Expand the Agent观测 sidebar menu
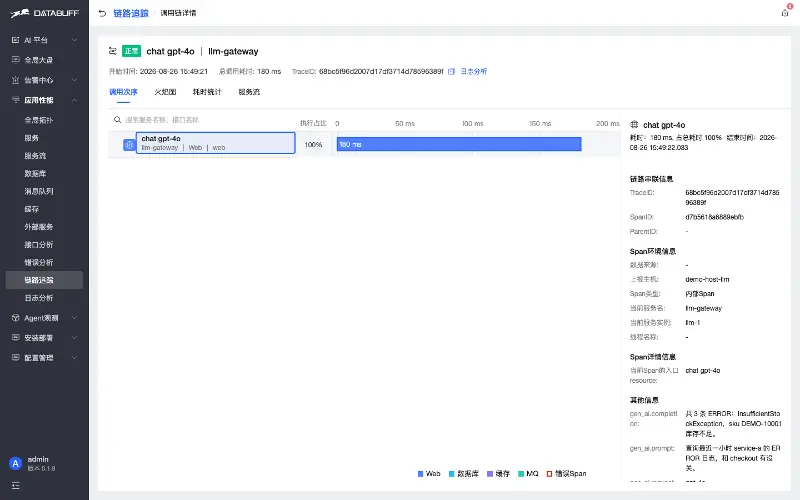Screen dimensions: 800x500 (44, 318)
